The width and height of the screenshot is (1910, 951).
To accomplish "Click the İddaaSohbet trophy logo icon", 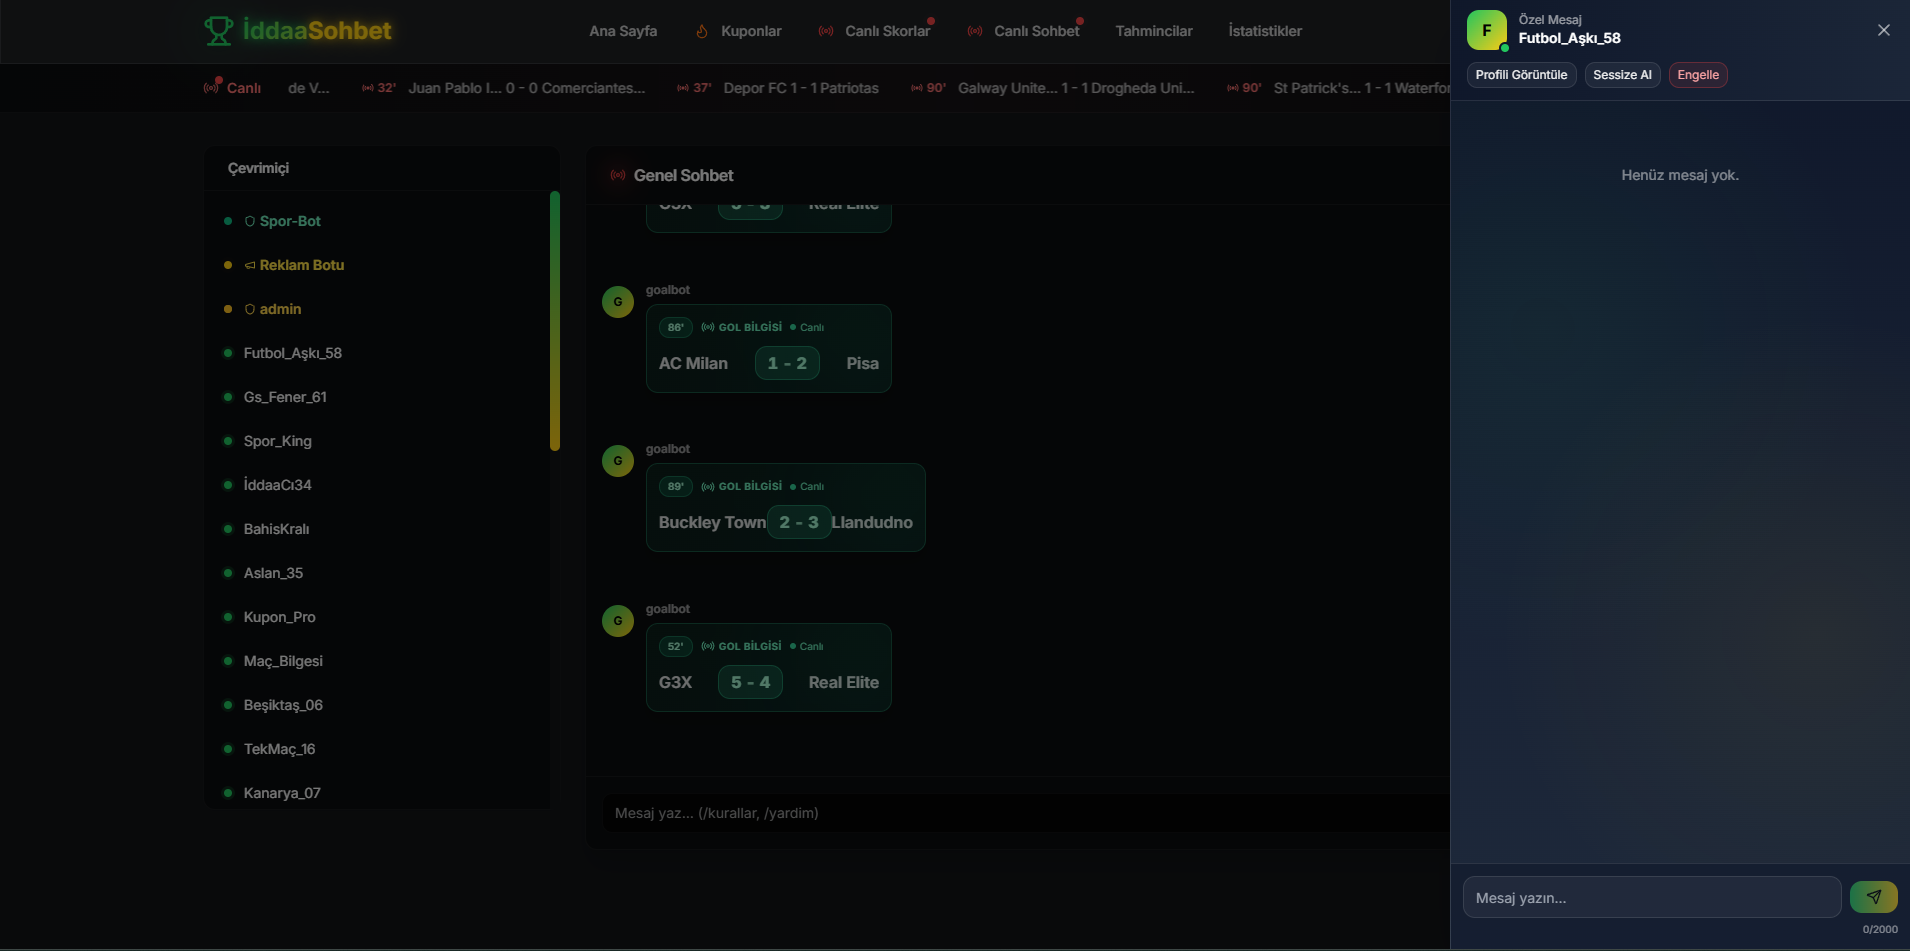I will click(218, 31).
